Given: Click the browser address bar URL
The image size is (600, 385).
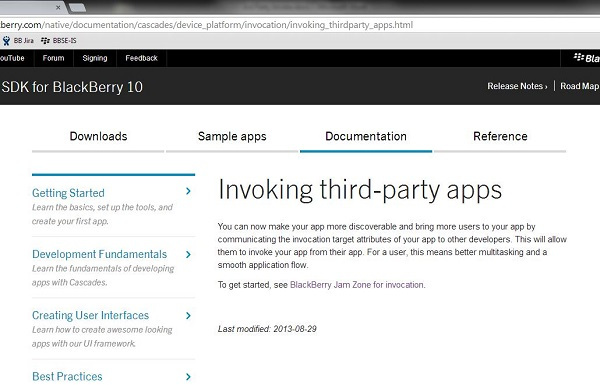Looking at the screenshot, I should (x=207, y=25).
